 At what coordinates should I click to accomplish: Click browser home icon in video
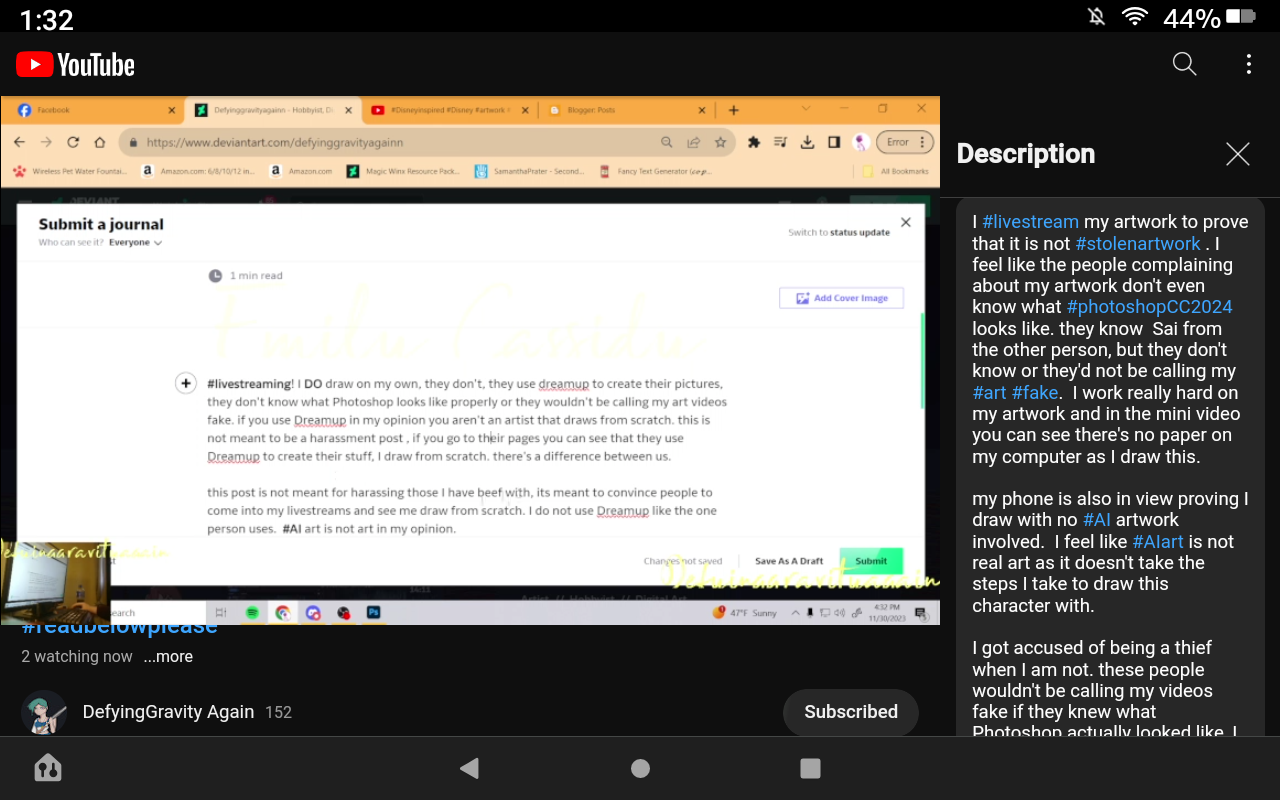pyautogui.click(x=100, y=142)
